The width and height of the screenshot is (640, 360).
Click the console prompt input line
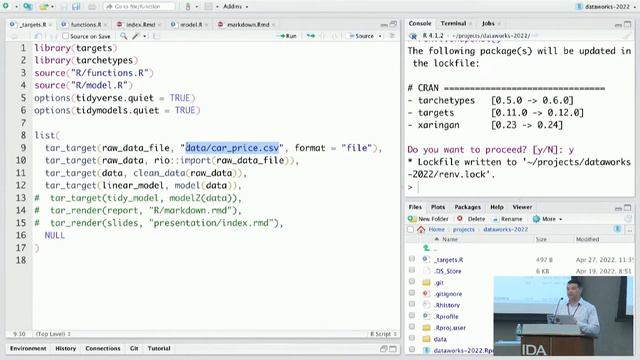click(520, 187)
